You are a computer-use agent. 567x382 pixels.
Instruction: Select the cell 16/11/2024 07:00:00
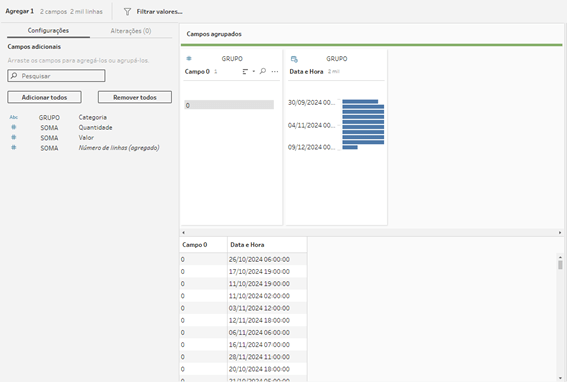tap(267, 345)
